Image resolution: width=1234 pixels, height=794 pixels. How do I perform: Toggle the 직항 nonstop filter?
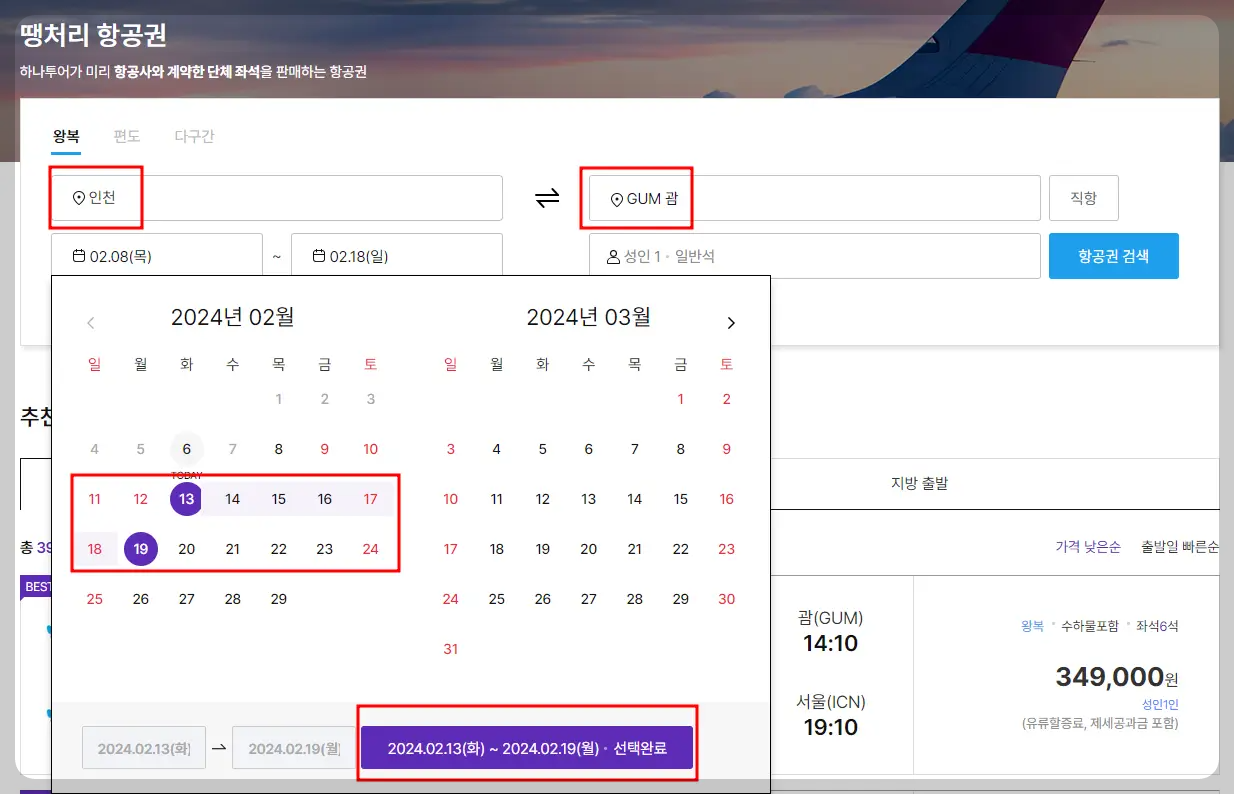pos(1084,197)
